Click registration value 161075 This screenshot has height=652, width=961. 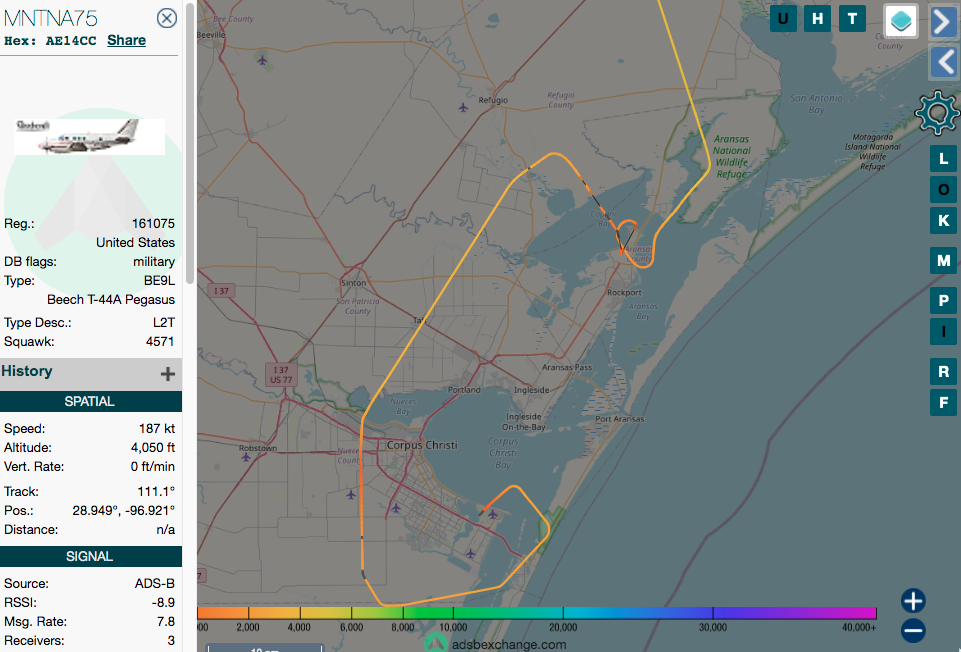(x=153, y=224)
